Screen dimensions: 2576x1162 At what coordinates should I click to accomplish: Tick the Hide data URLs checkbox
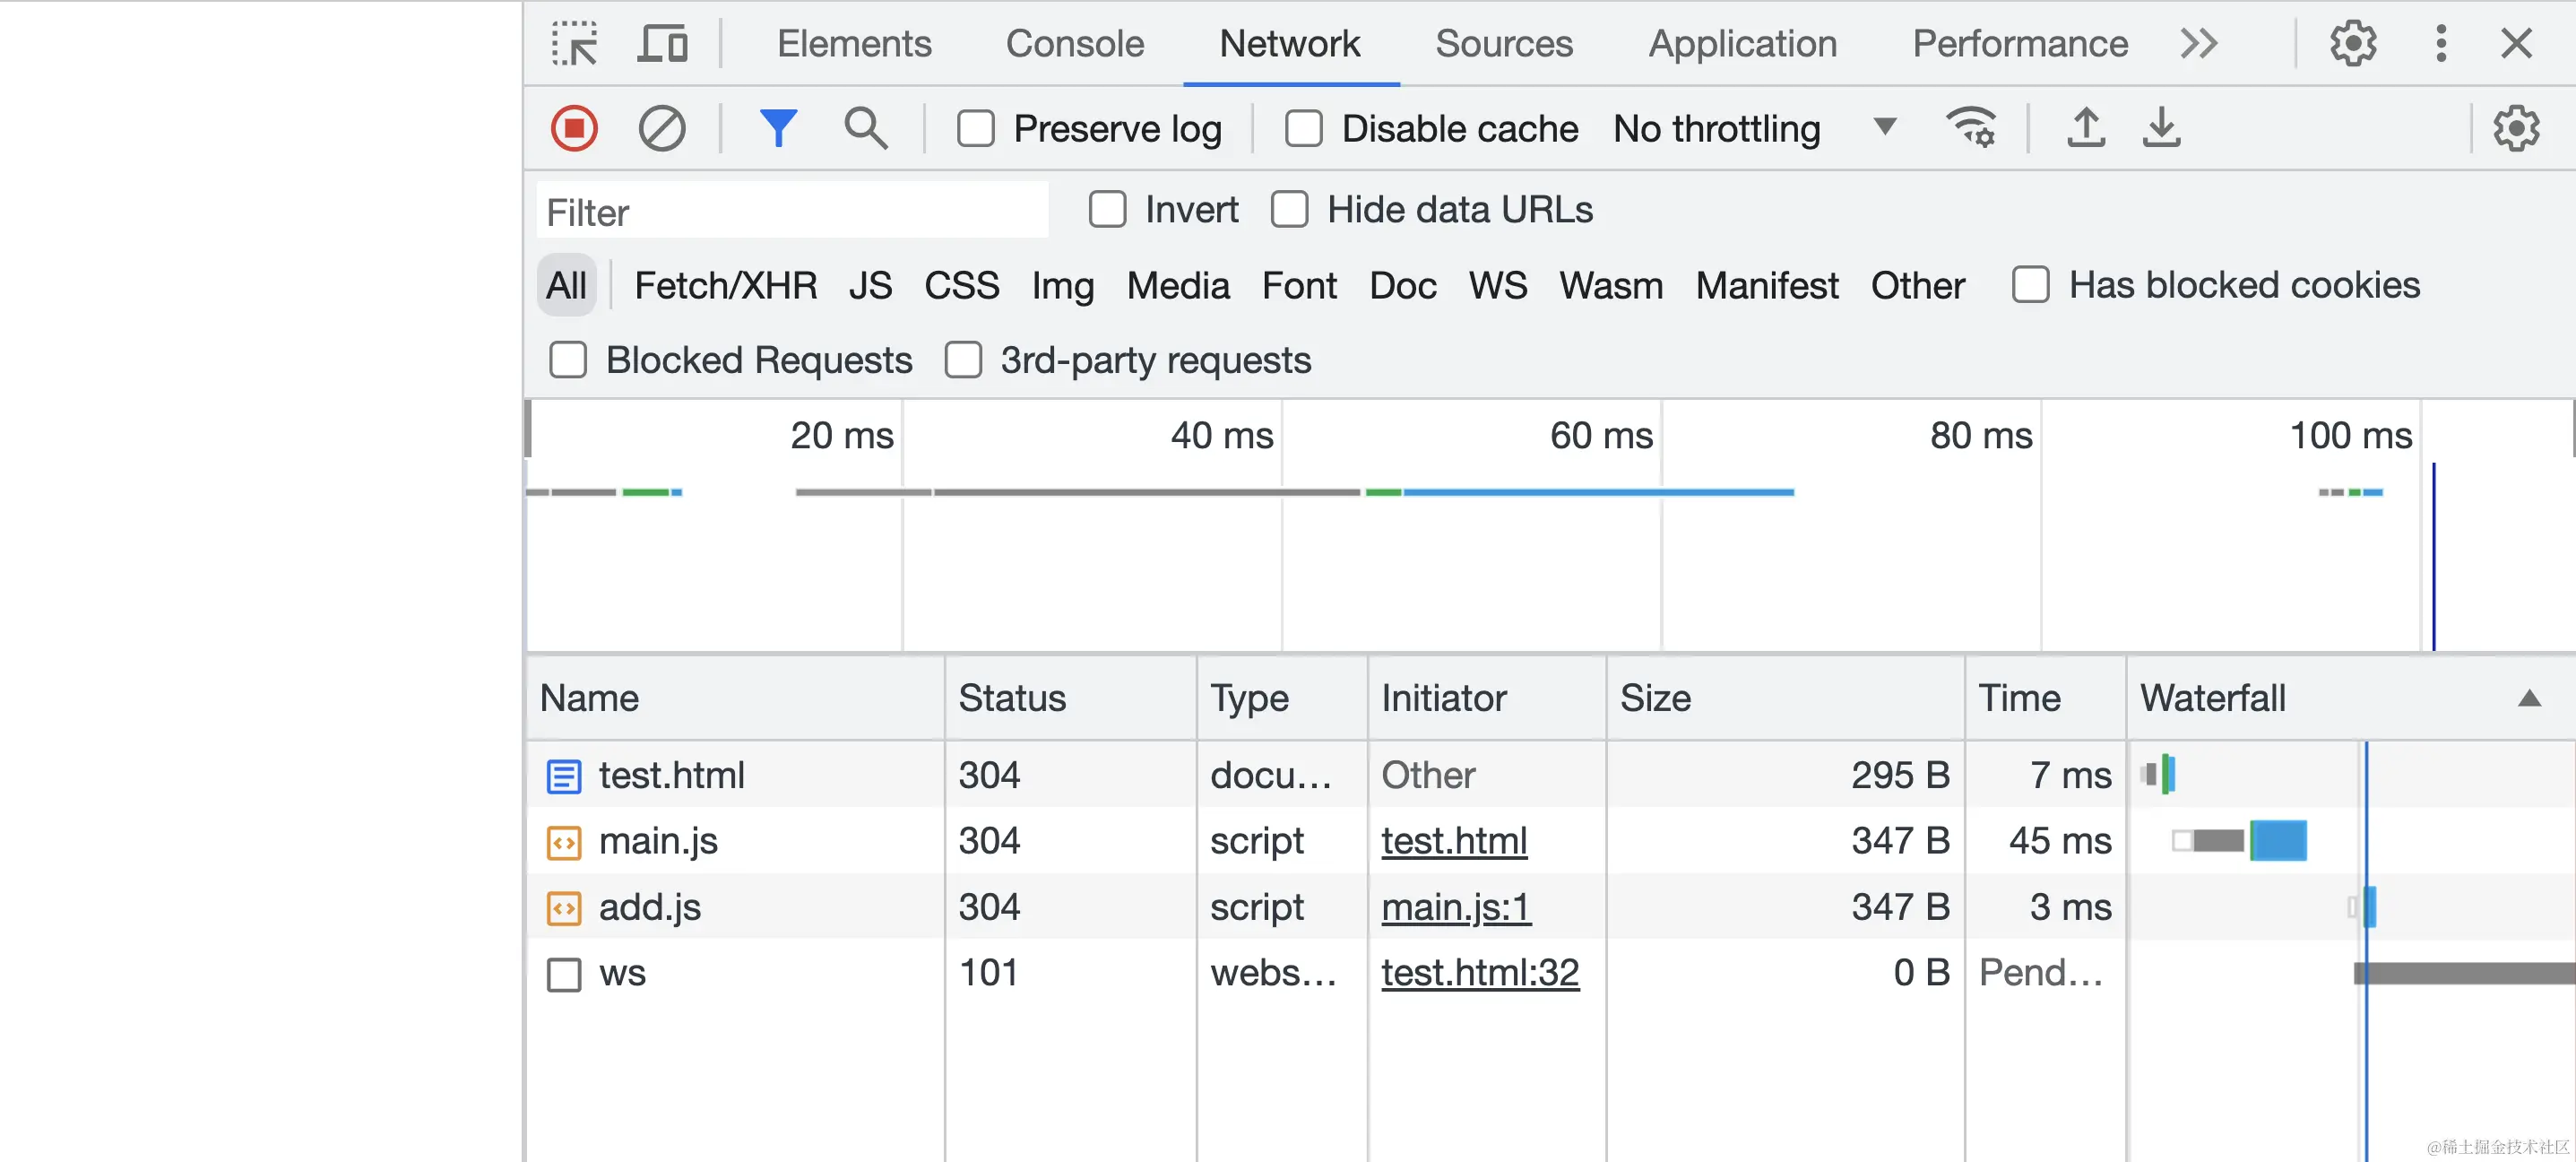(1289, 210)
